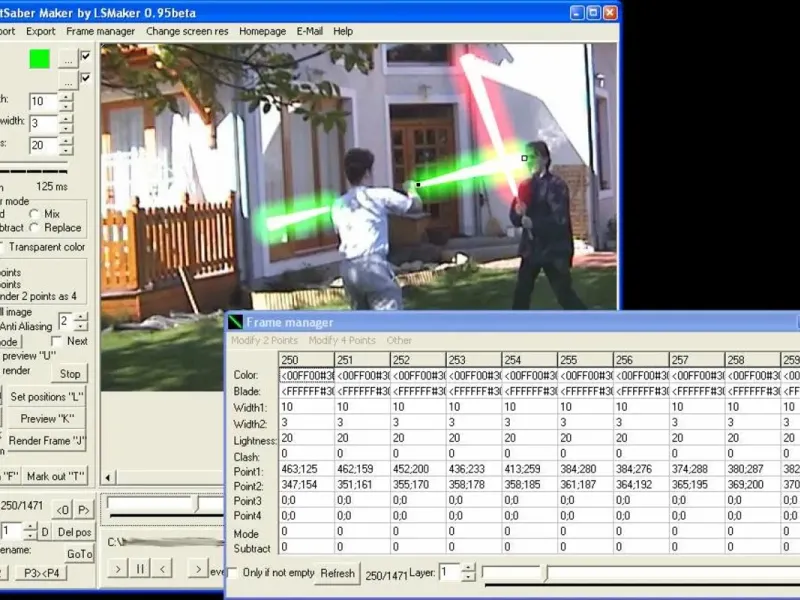Image resolution: width=800 pixels, height=600 pixels.
Task: Open the Help menu
Action: 343,31
